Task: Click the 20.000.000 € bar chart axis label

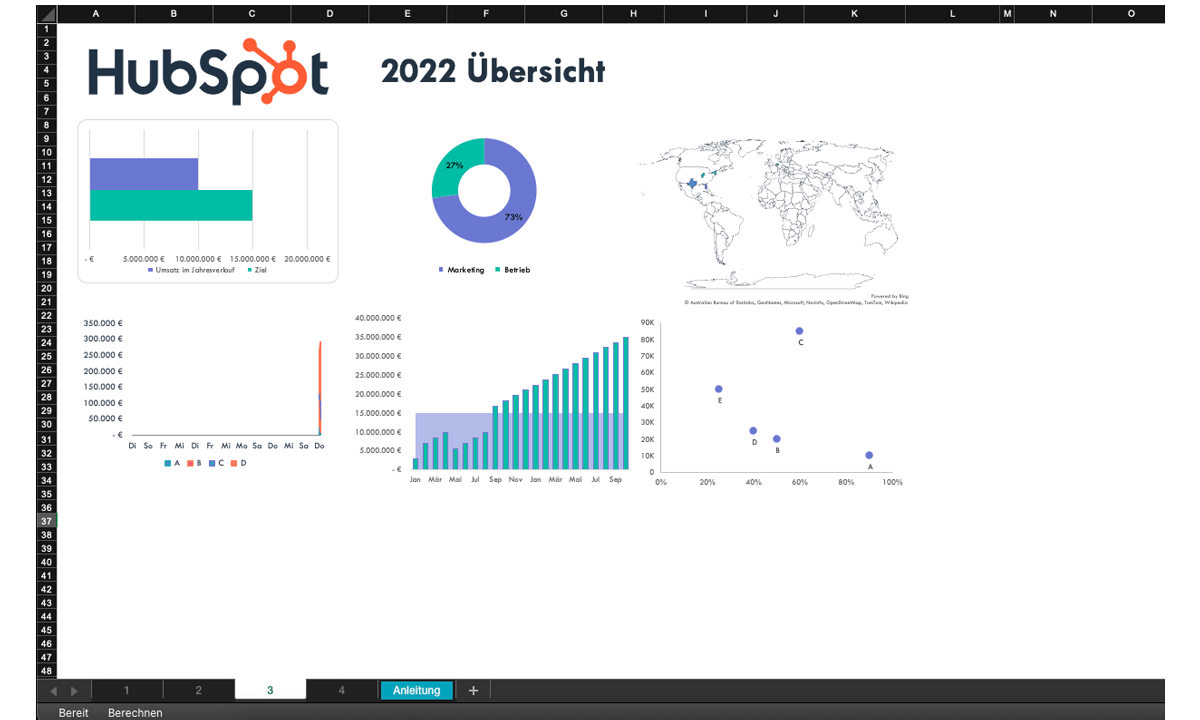Action: tap(306, 258)
